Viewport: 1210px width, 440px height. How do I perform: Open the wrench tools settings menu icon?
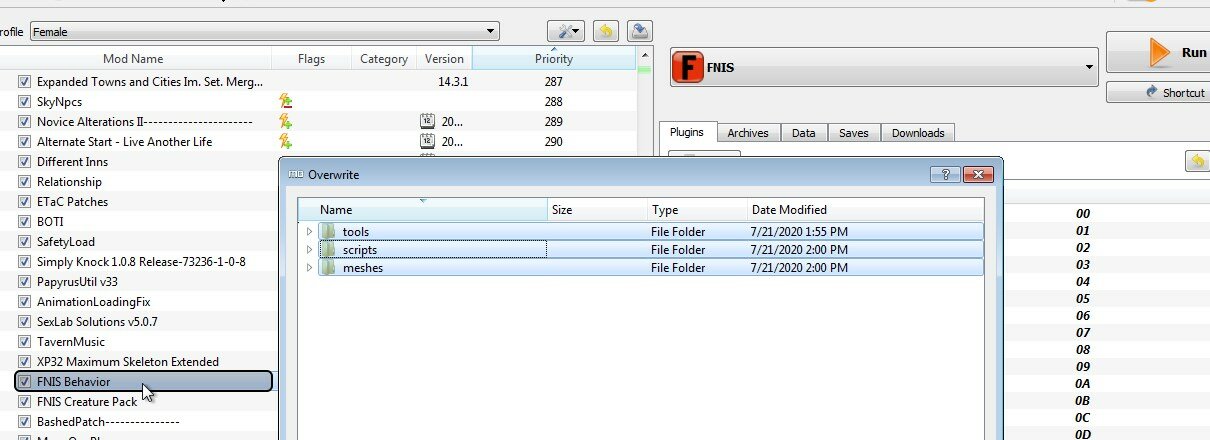tap(565, 31)
